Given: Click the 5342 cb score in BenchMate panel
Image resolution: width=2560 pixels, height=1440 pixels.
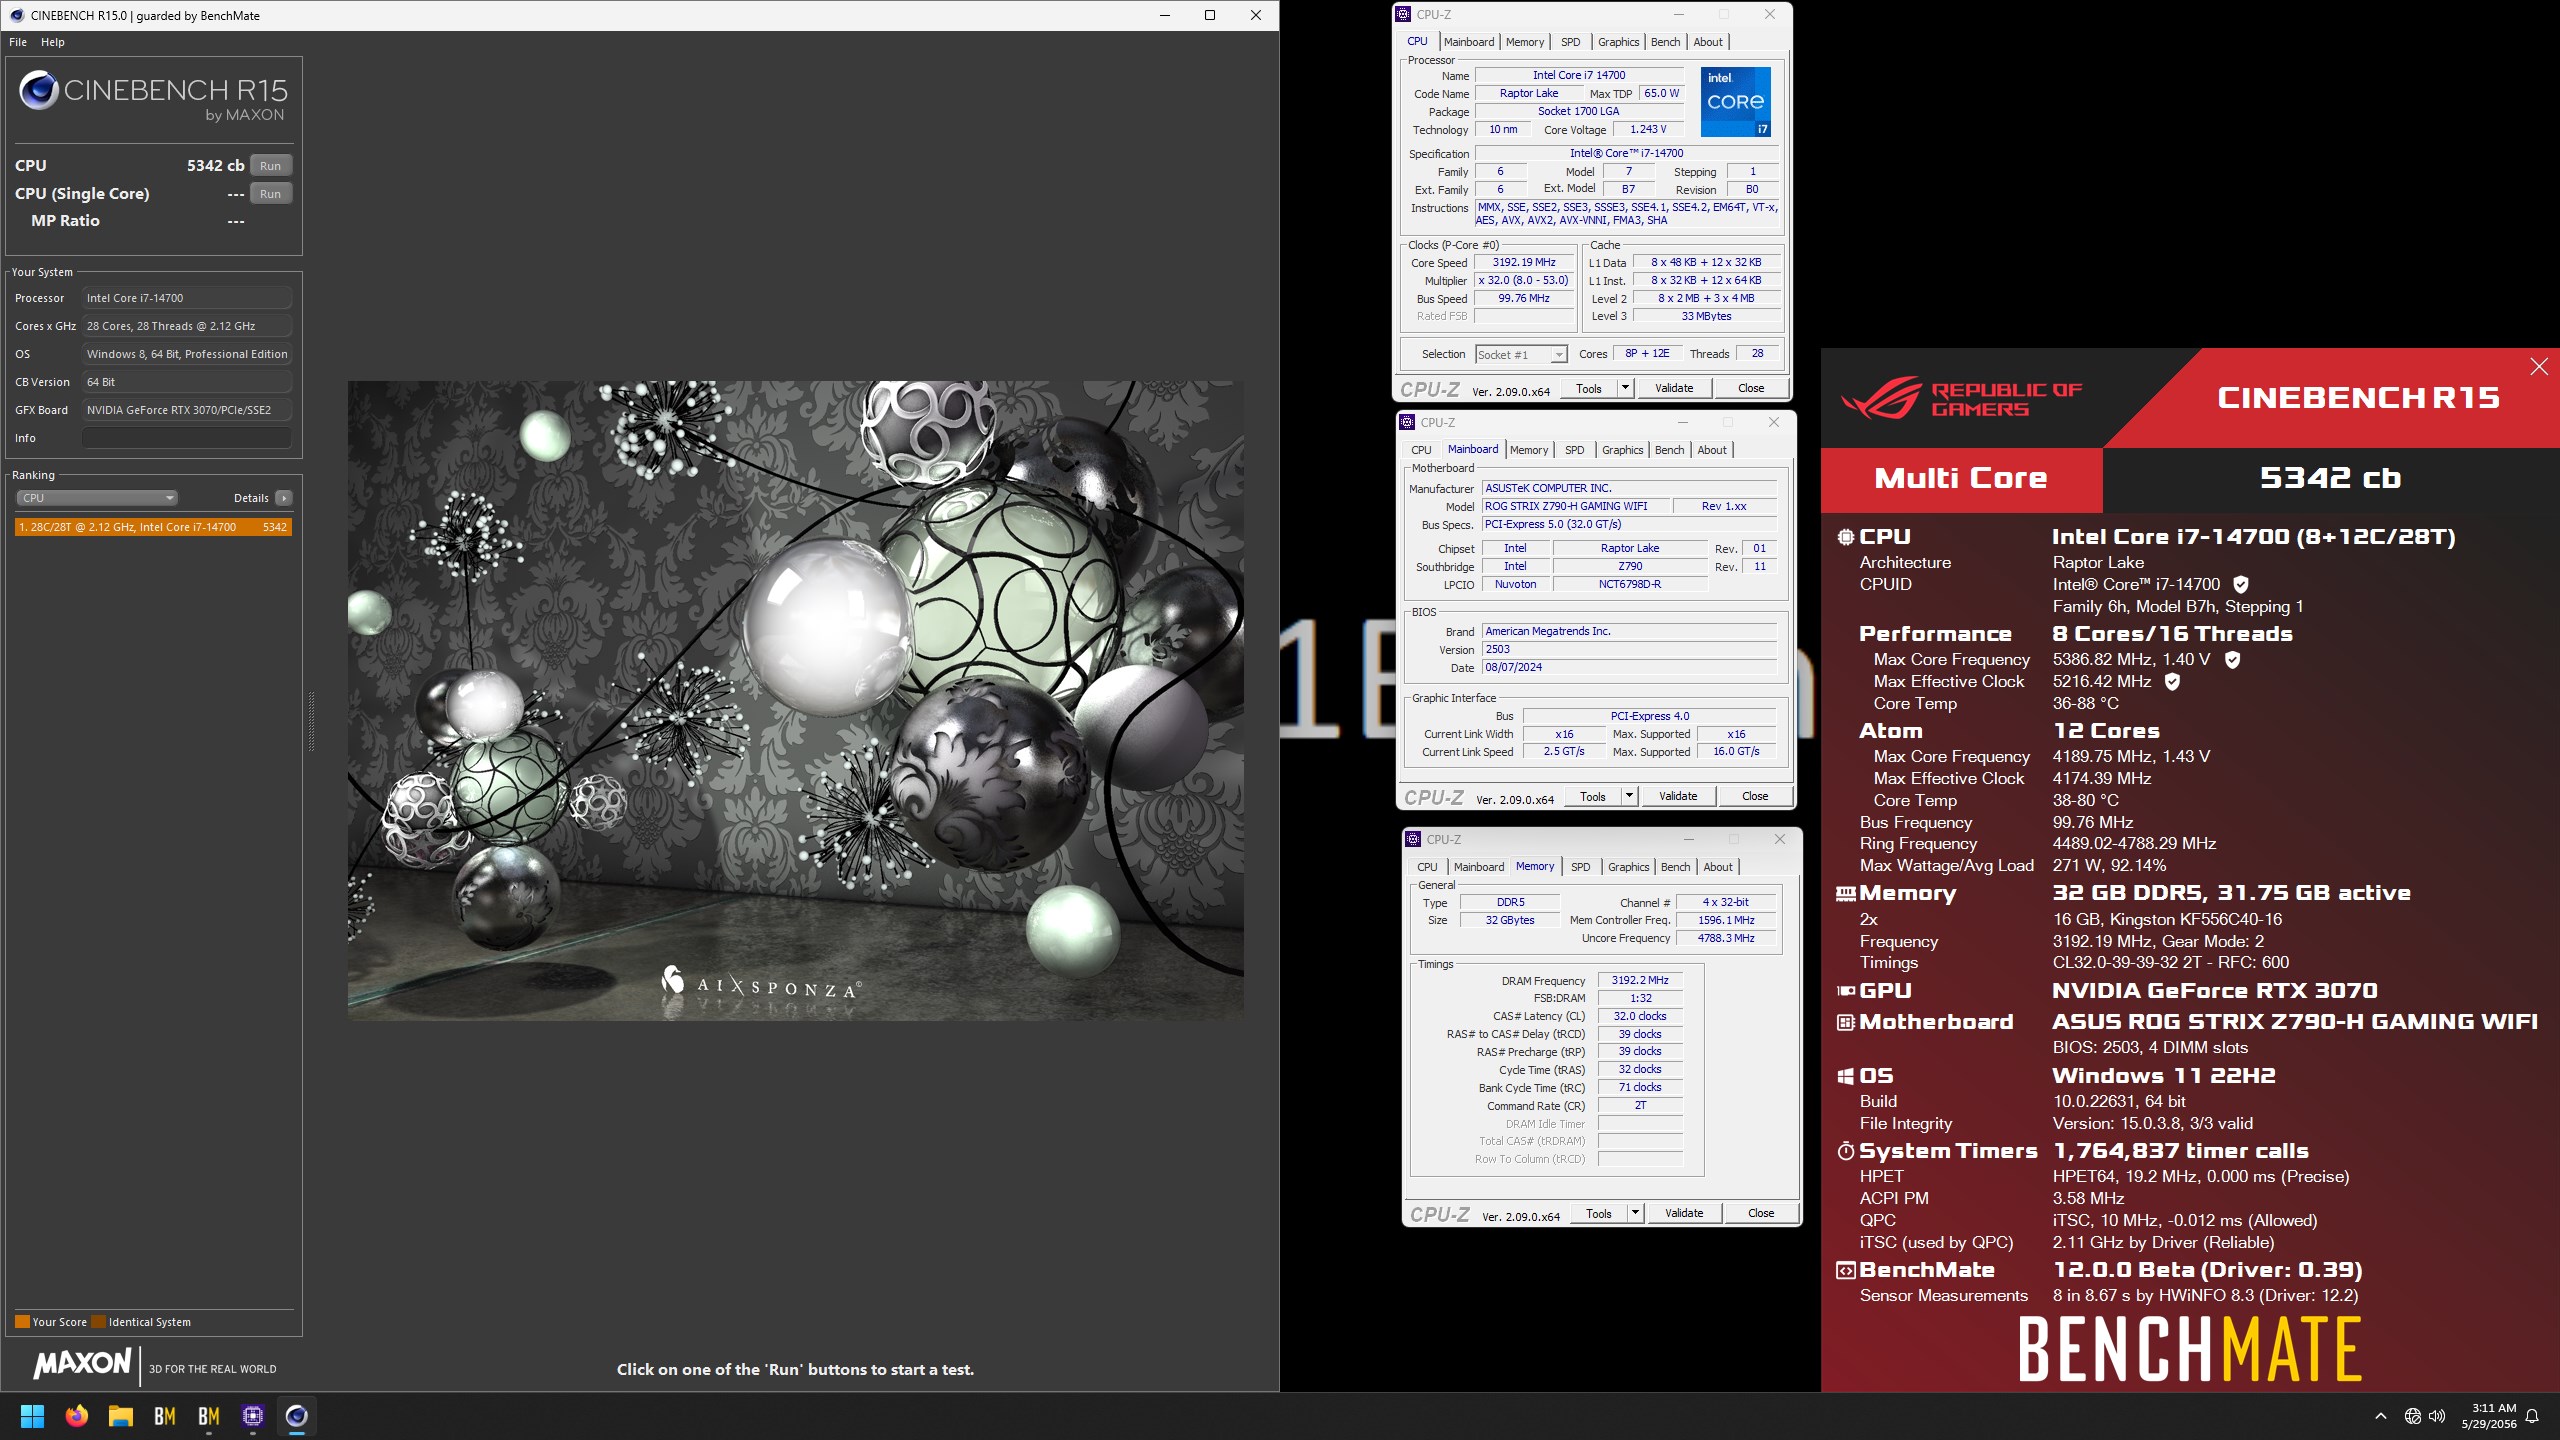Looking at the screenshot, I should coord(2330,479).
